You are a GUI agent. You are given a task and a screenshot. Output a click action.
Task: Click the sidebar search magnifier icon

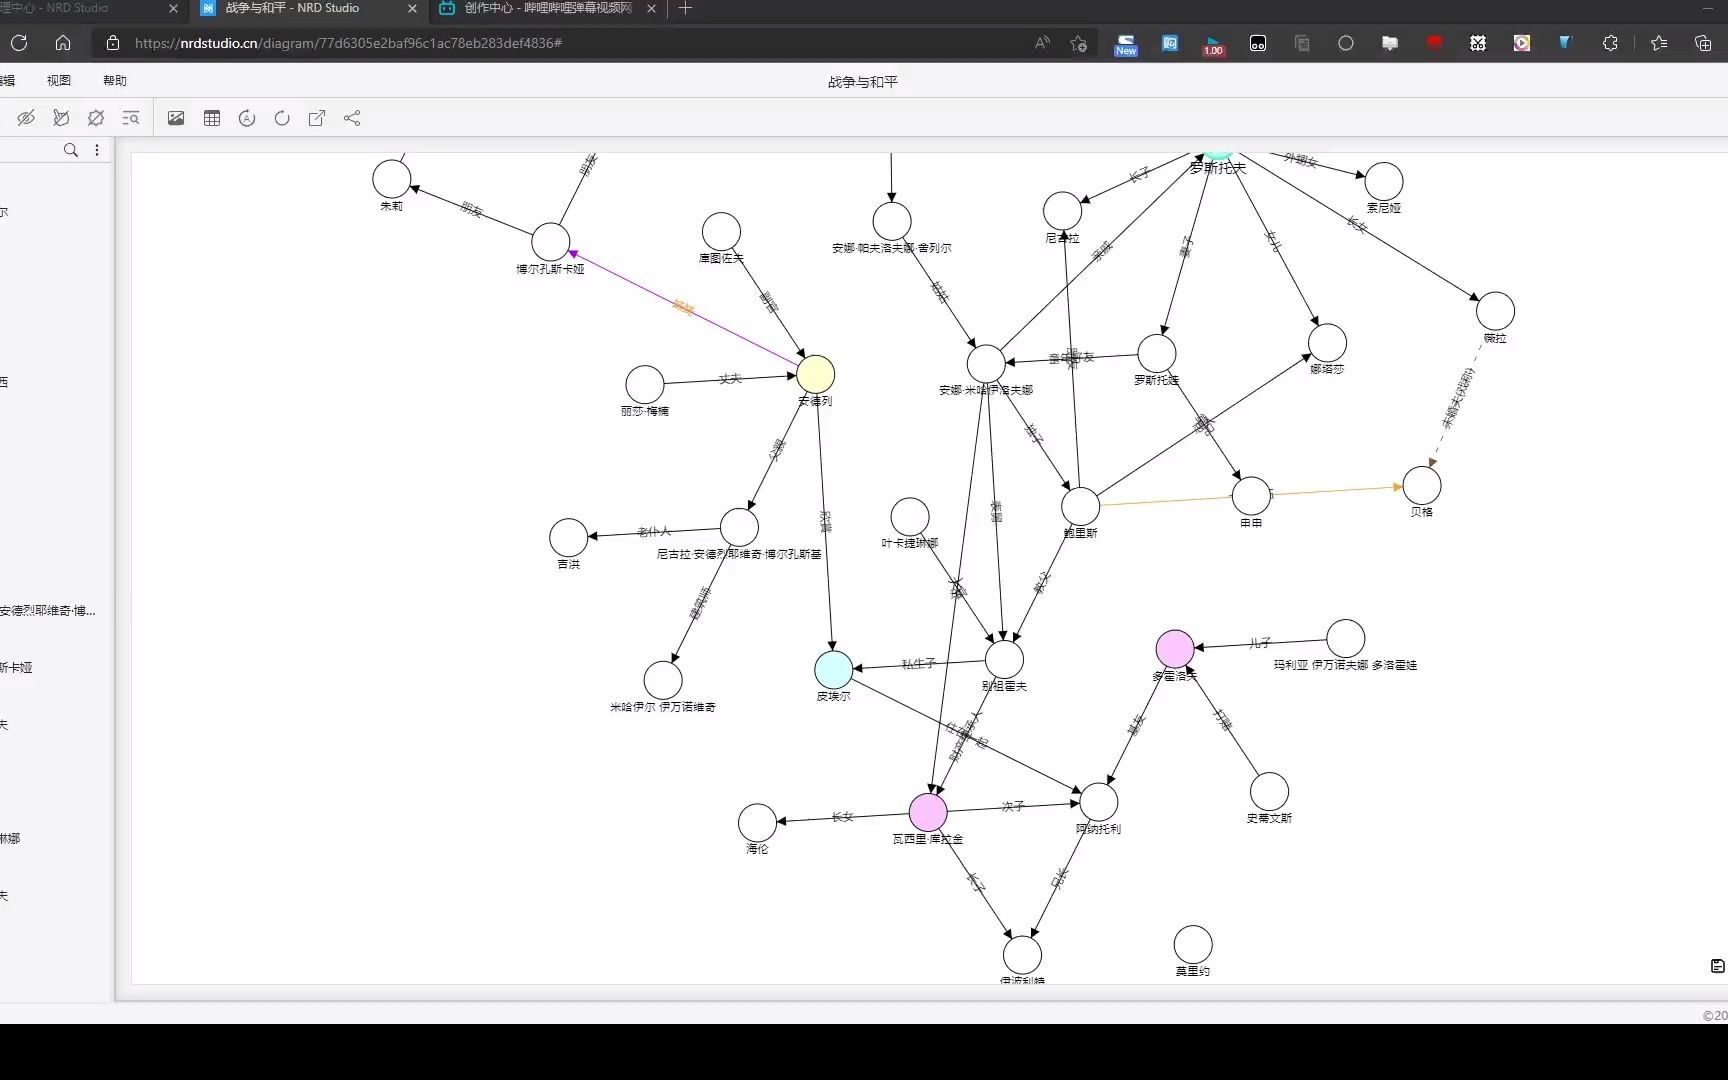click(71, 150)
